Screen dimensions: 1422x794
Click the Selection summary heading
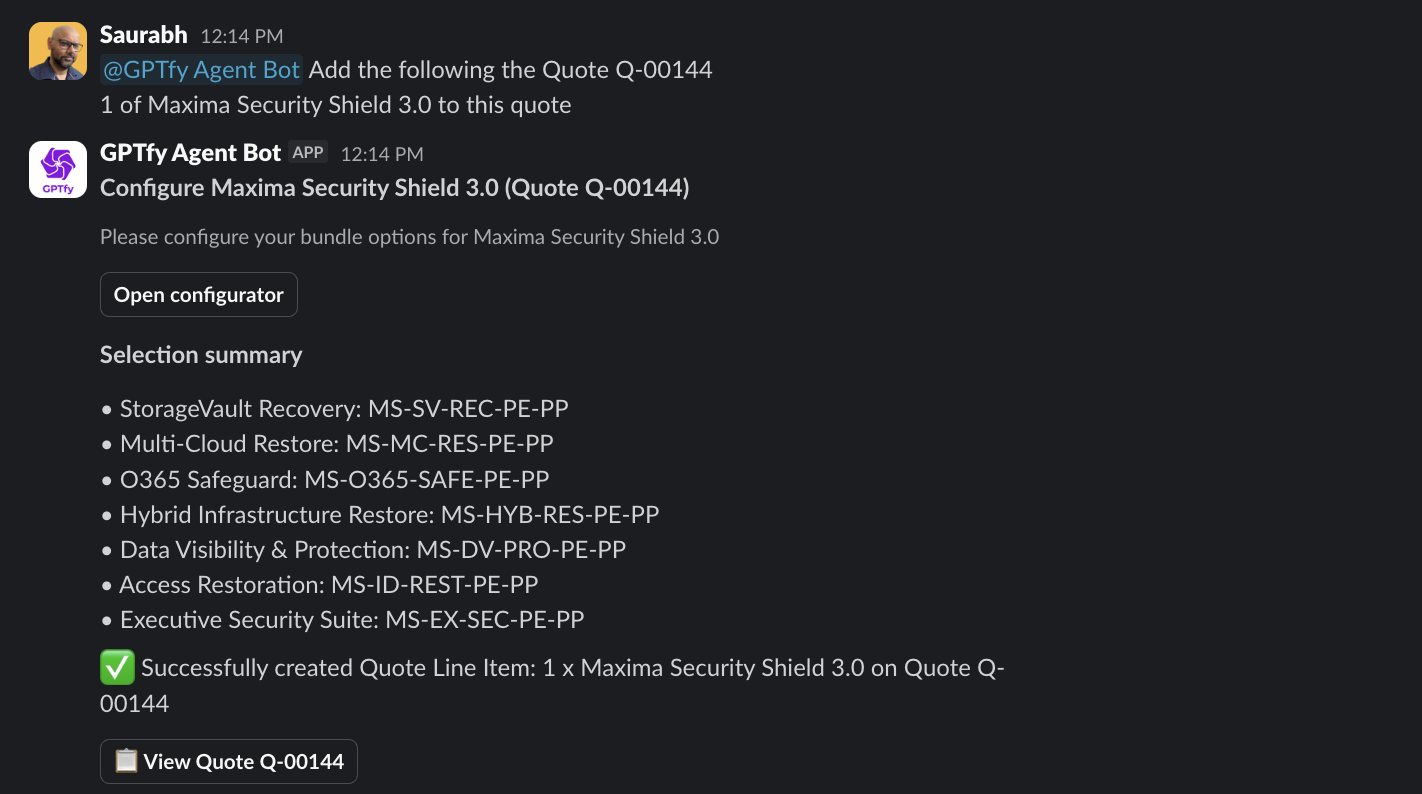[x=201, y=355]
